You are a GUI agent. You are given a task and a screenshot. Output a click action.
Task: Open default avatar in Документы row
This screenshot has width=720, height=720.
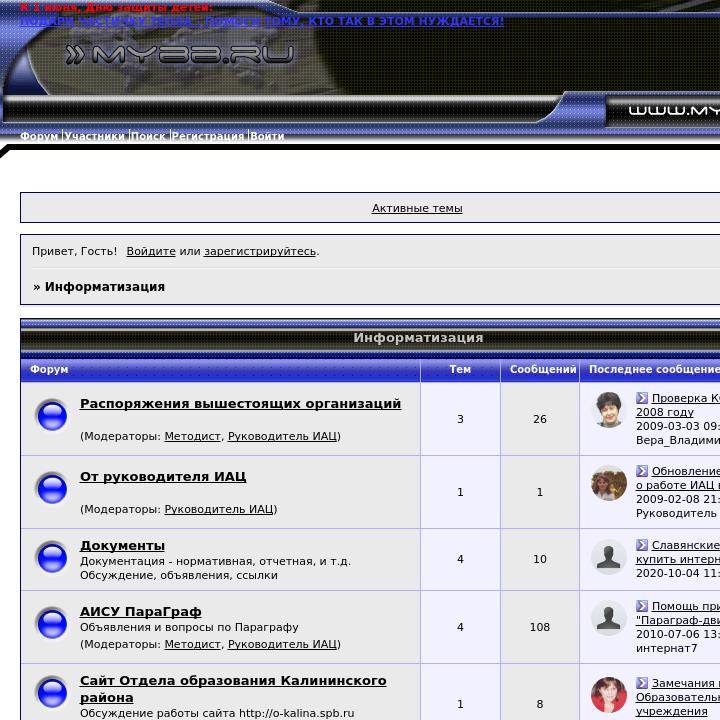pos(608,557)
